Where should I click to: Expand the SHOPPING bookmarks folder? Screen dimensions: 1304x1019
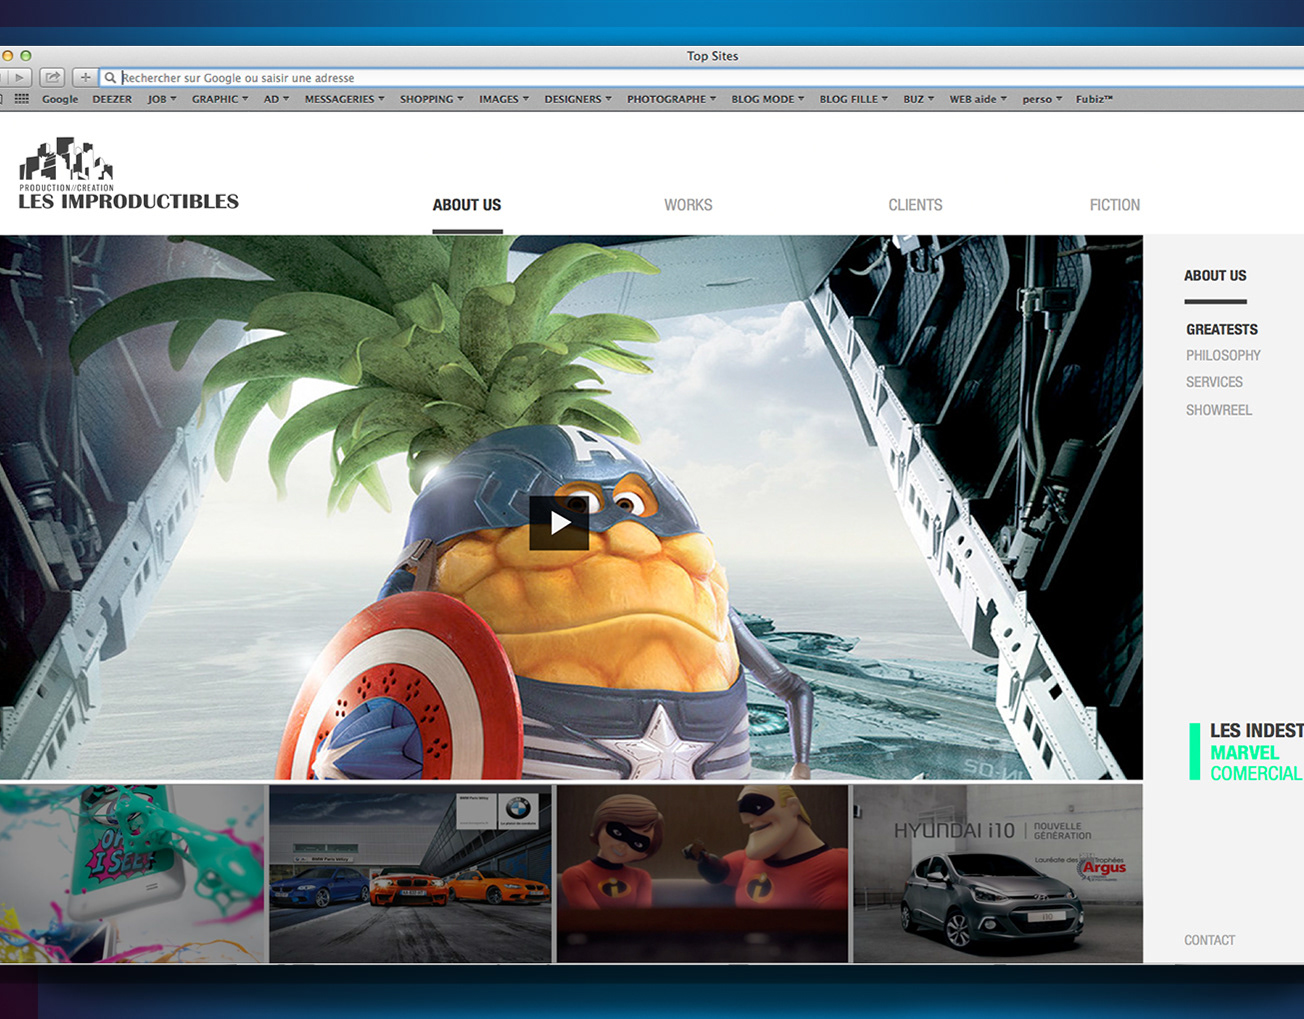432,99
